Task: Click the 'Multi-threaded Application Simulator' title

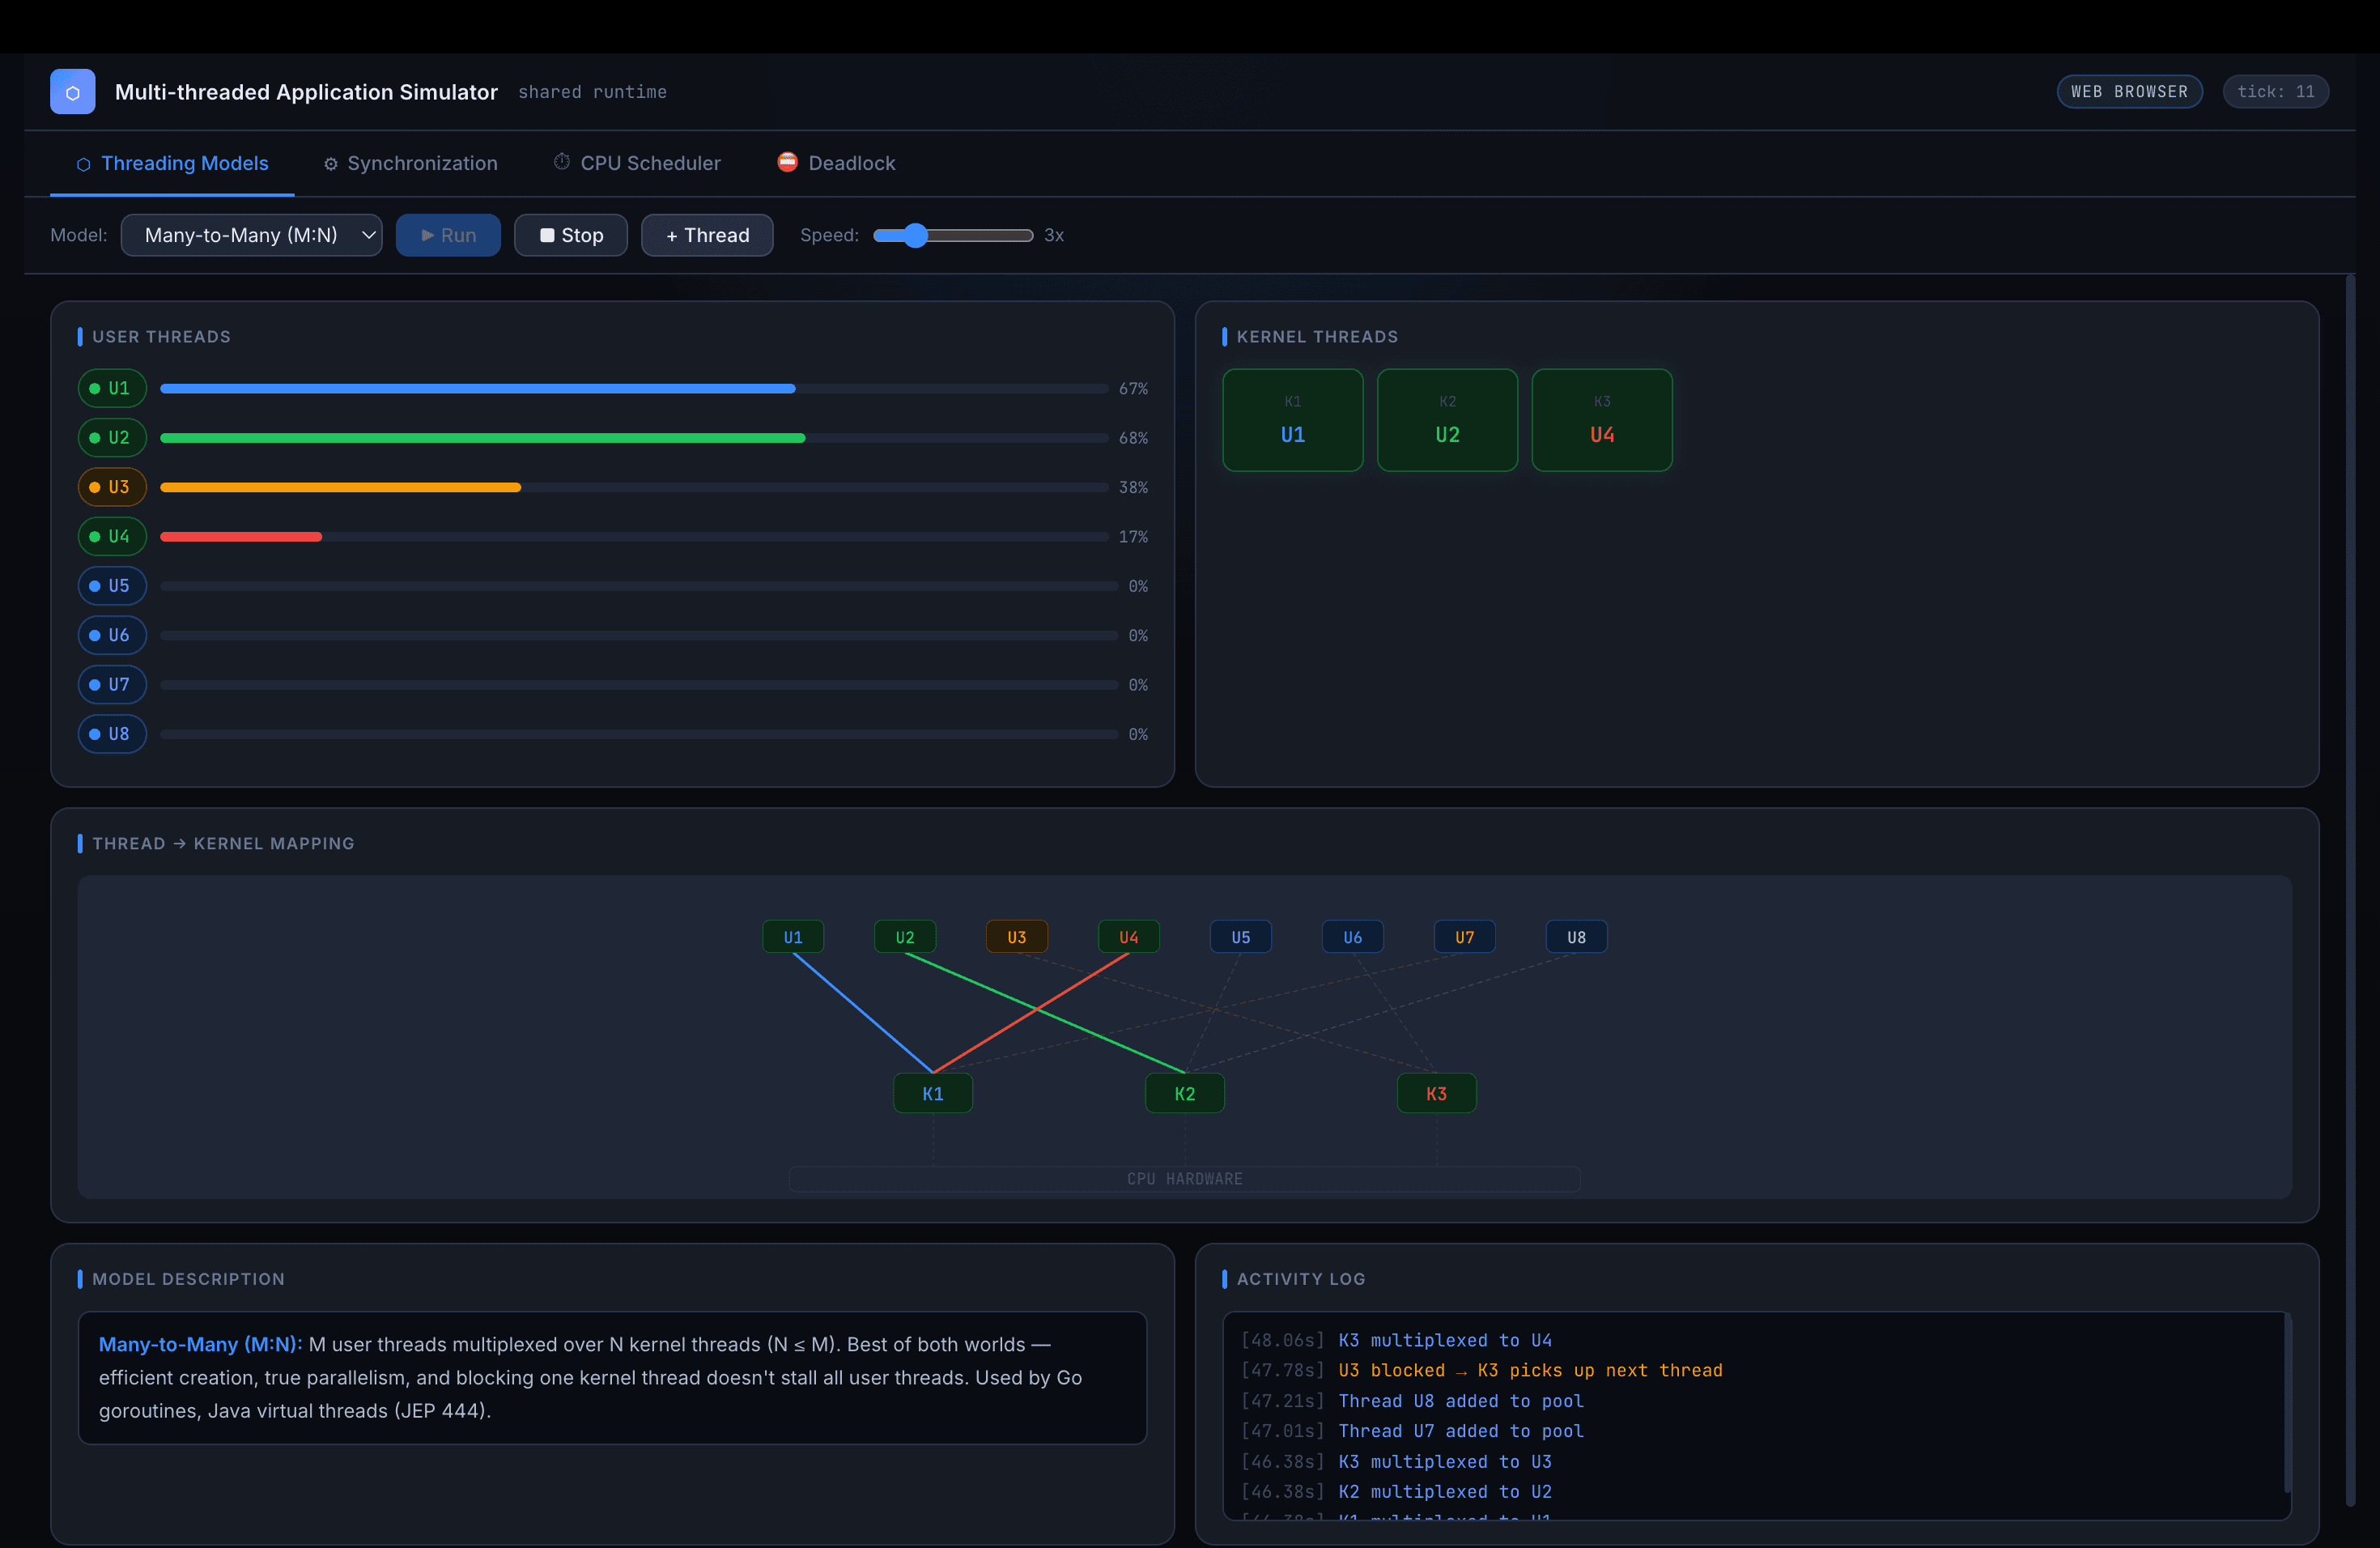Action: coord(306,92)
